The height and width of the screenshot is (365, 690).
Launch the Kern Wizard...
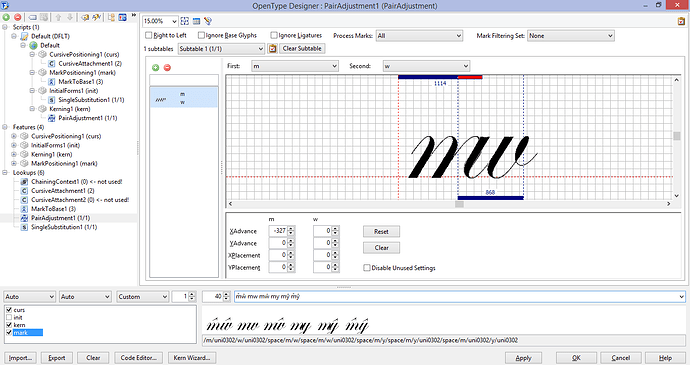pos(191,358)
